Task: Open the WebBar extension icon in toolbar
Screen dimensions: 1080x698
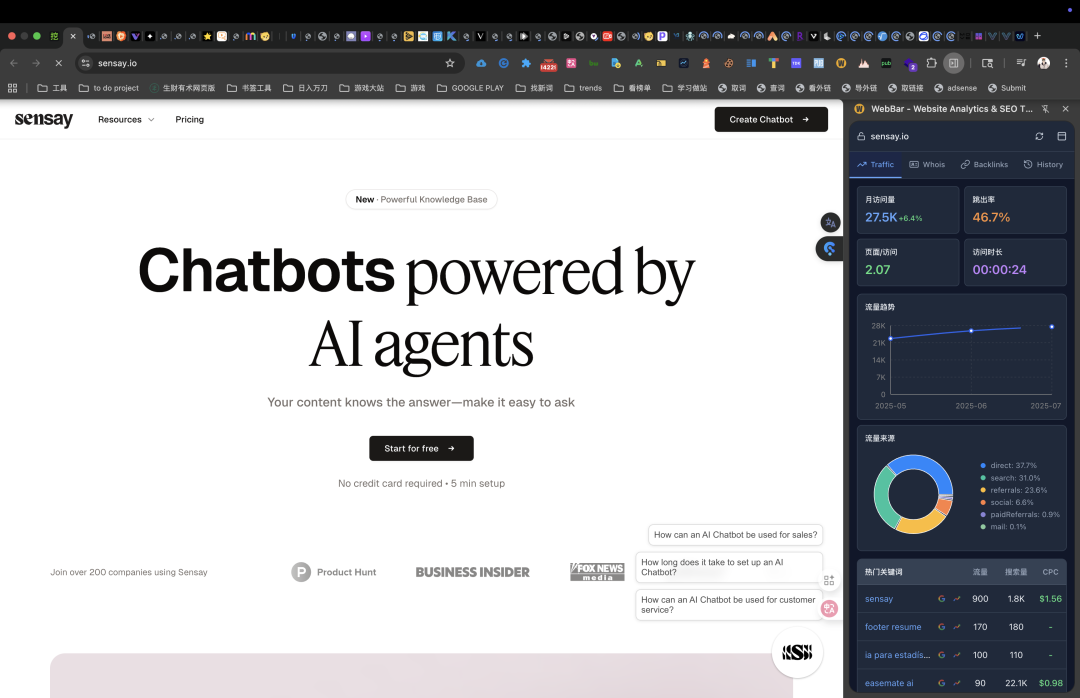Action: [841, 63]
